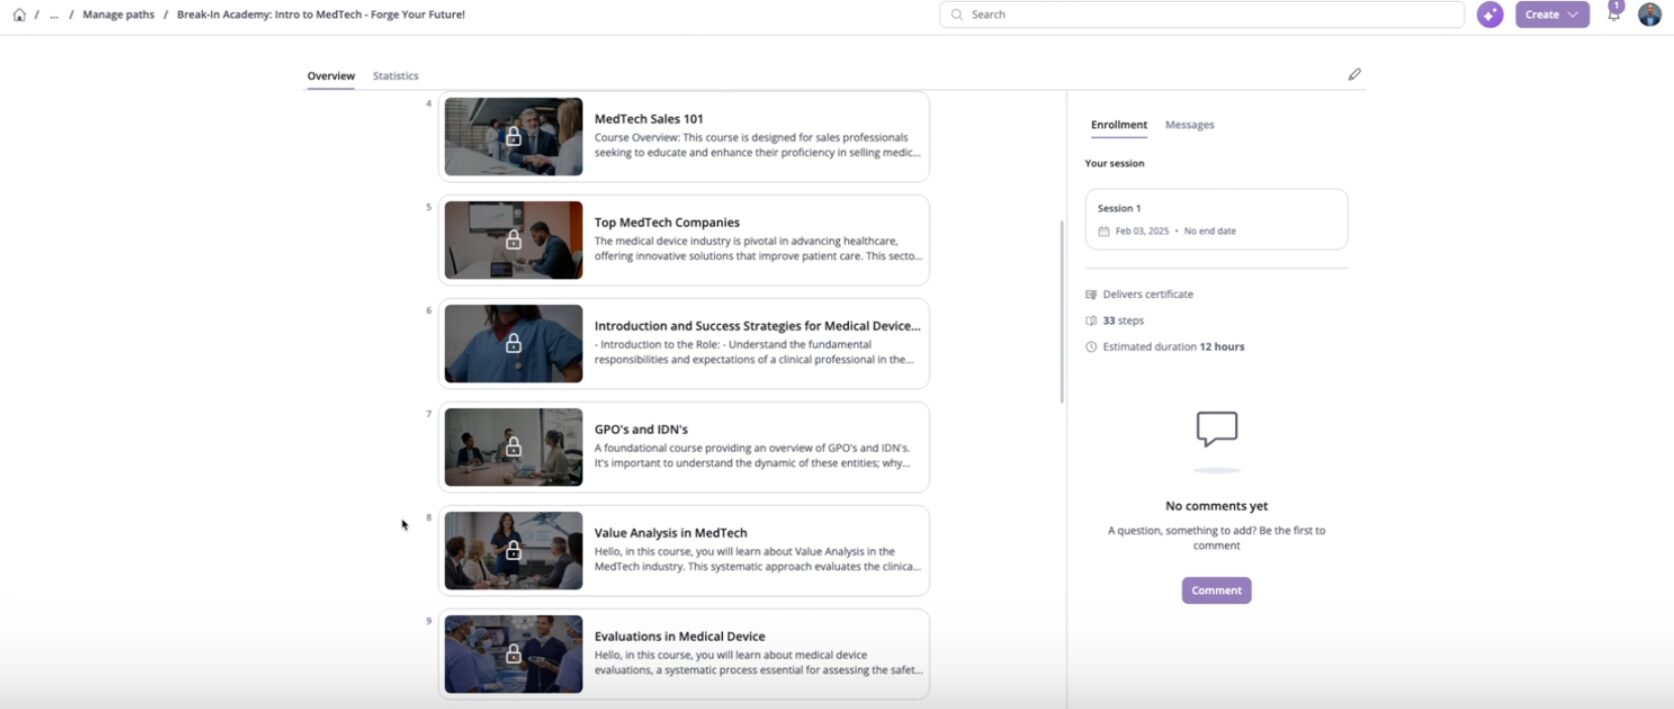
Task: Open the Create dropdown button
Action: point(1551,15)
